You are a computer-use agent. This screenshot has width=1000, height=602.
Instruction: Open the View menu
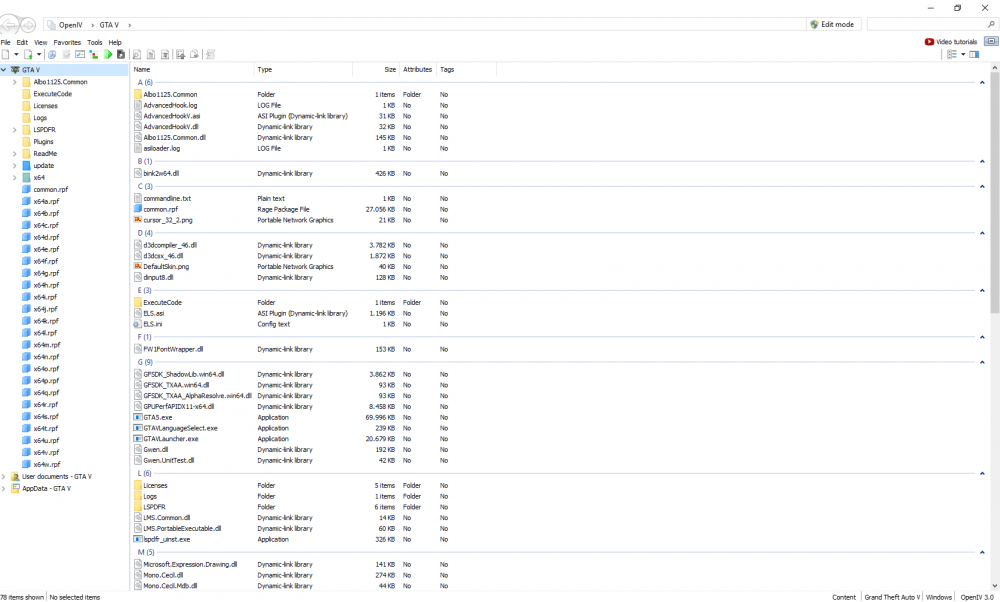pyautogui.click(x=41, y=43)
